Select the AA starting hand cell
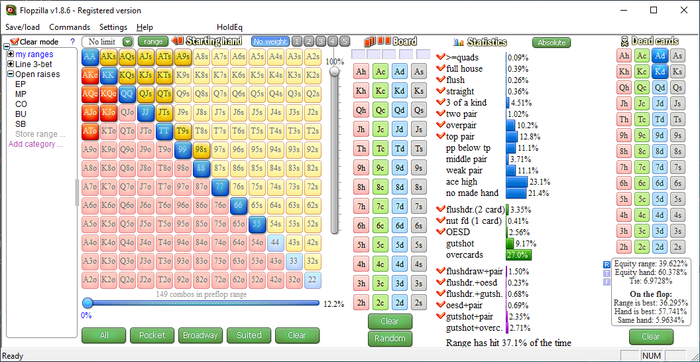 point(90,57)
